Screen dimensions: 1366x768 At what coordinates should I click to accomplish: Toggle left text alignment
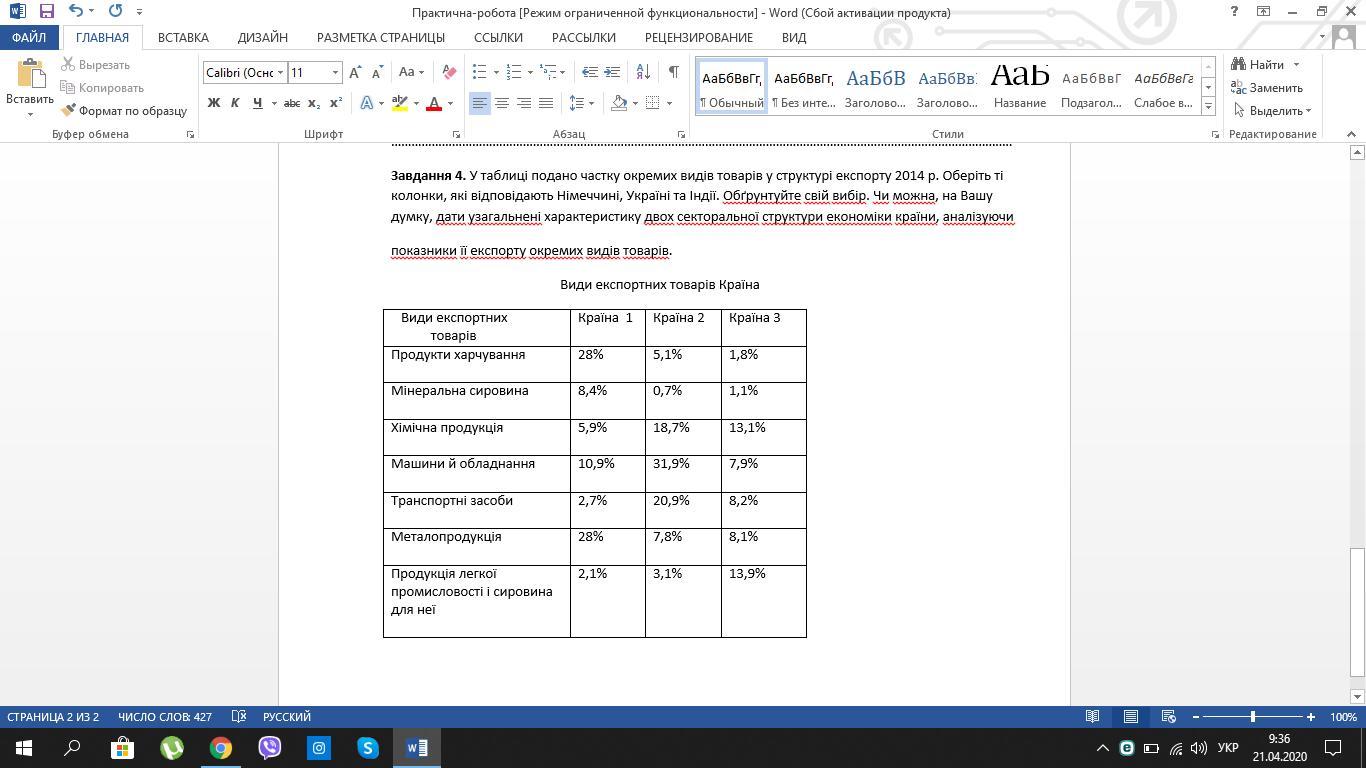tap(480, 103)
